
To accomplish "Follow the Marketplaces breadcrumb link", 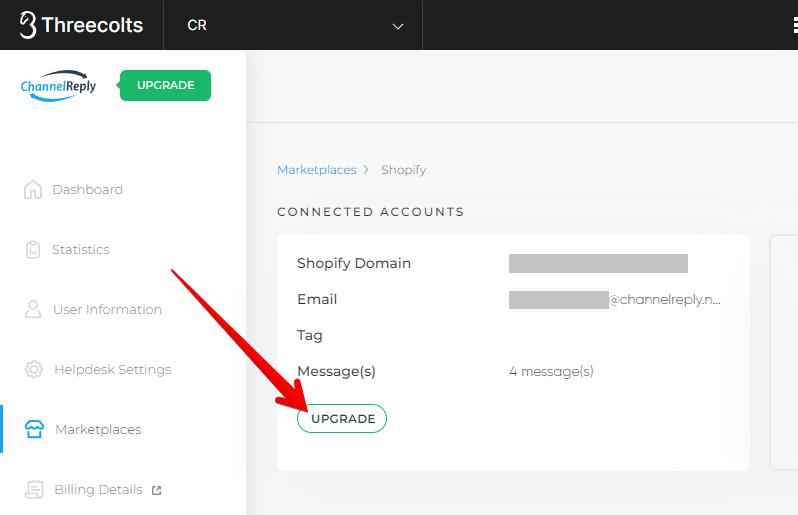I will point(317,170).
